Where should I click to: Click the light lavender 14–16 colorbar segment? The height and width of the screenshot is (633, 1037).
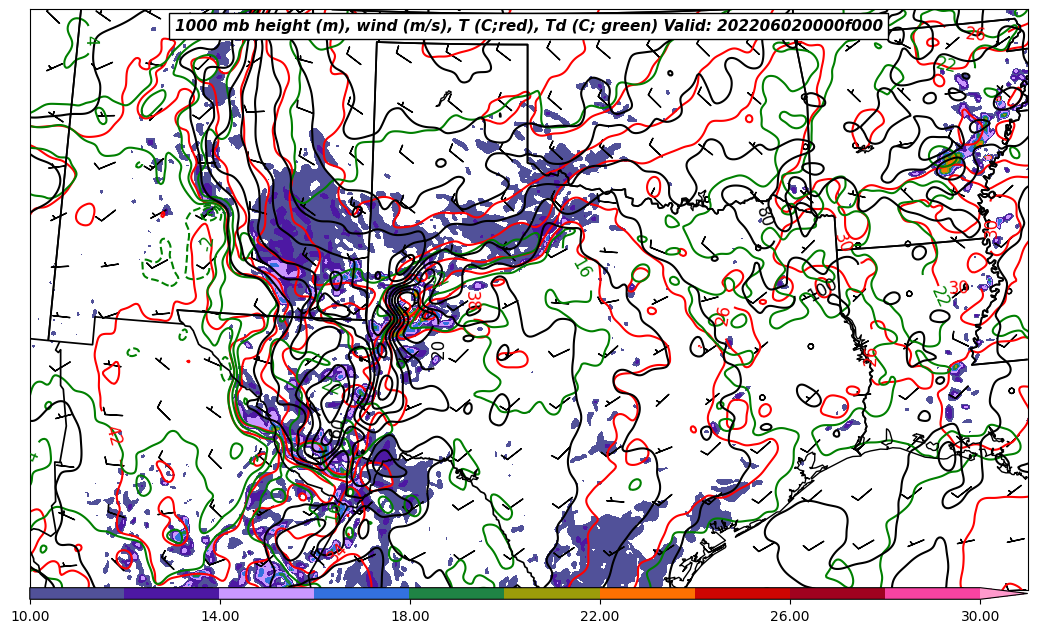pos(267,593)
